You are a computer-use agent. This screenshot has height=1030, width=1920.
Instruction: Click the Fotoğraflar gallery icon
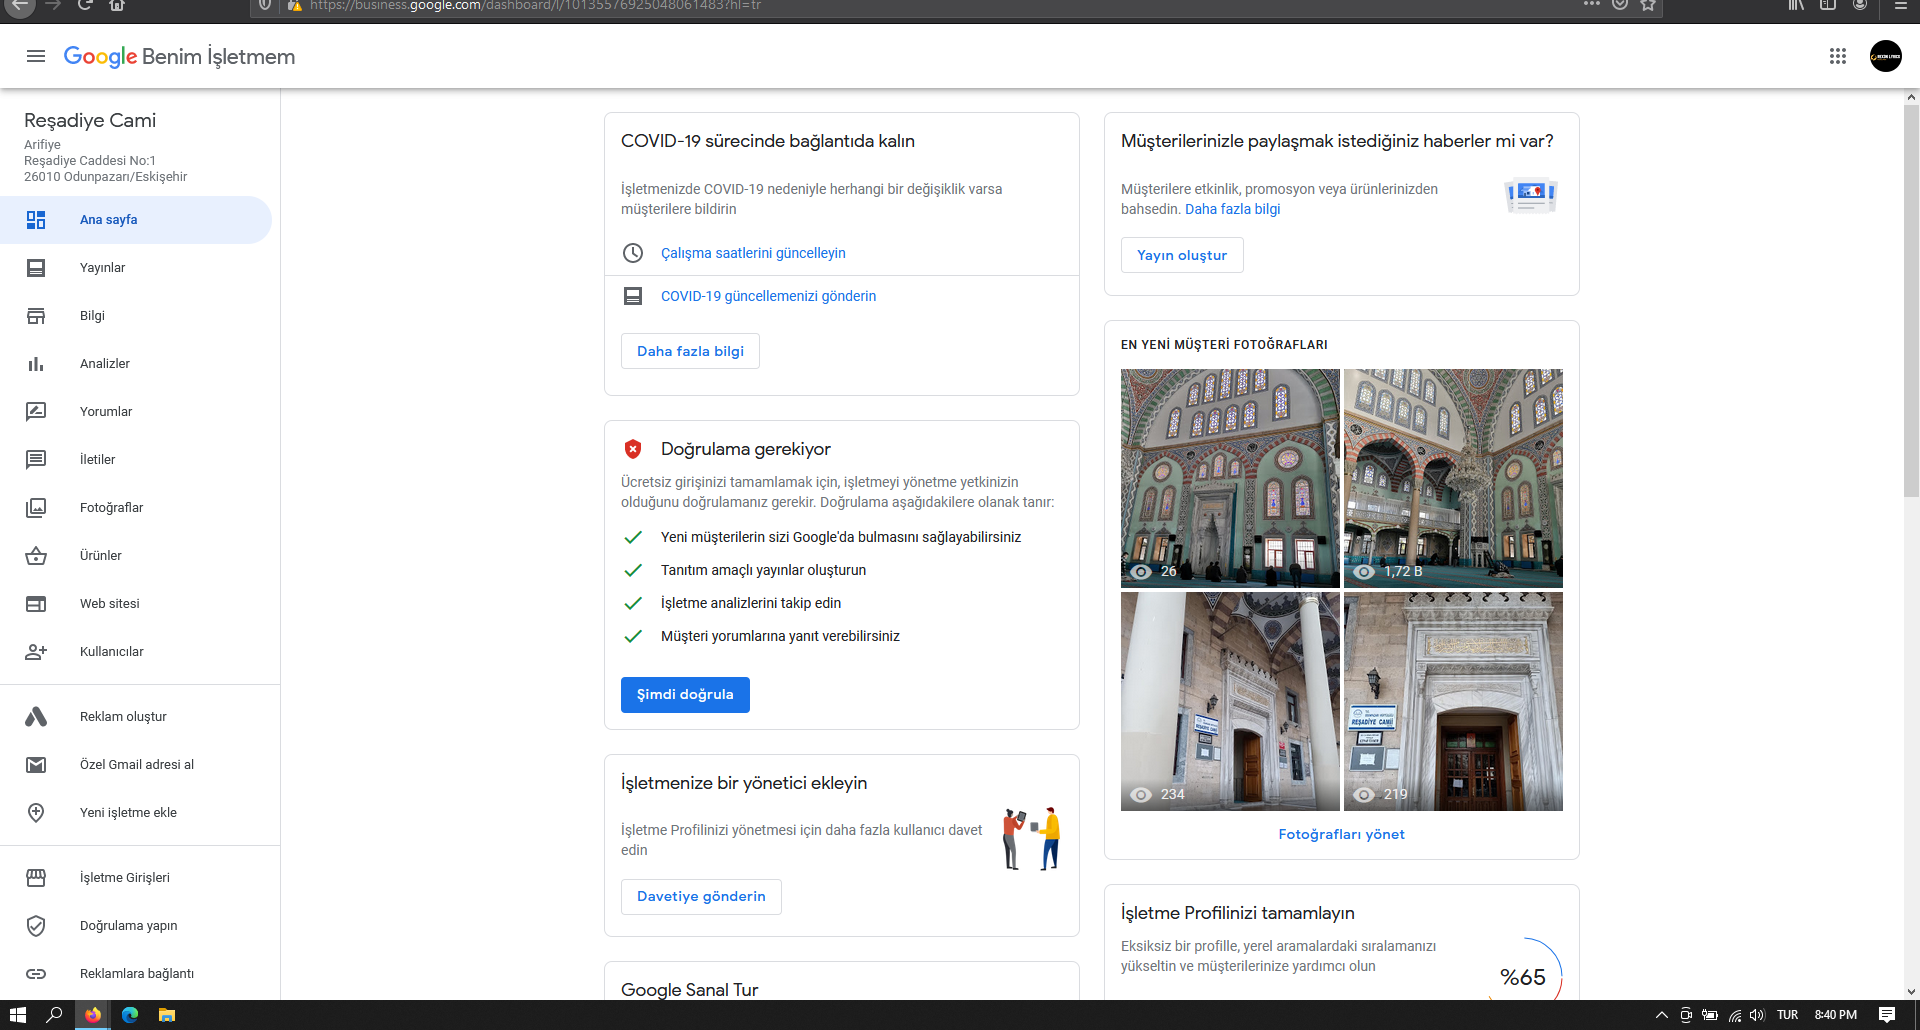(x=36, y=508)
